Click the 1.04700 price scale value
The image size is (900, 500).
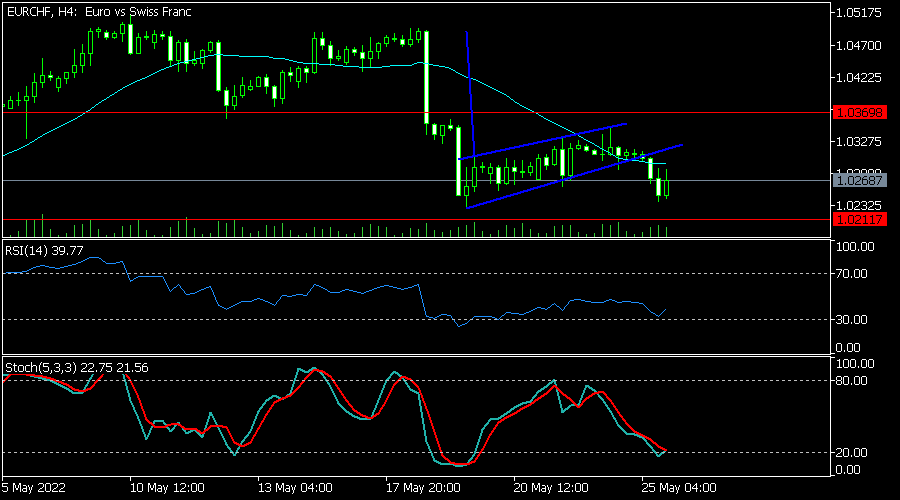[859, 45]
